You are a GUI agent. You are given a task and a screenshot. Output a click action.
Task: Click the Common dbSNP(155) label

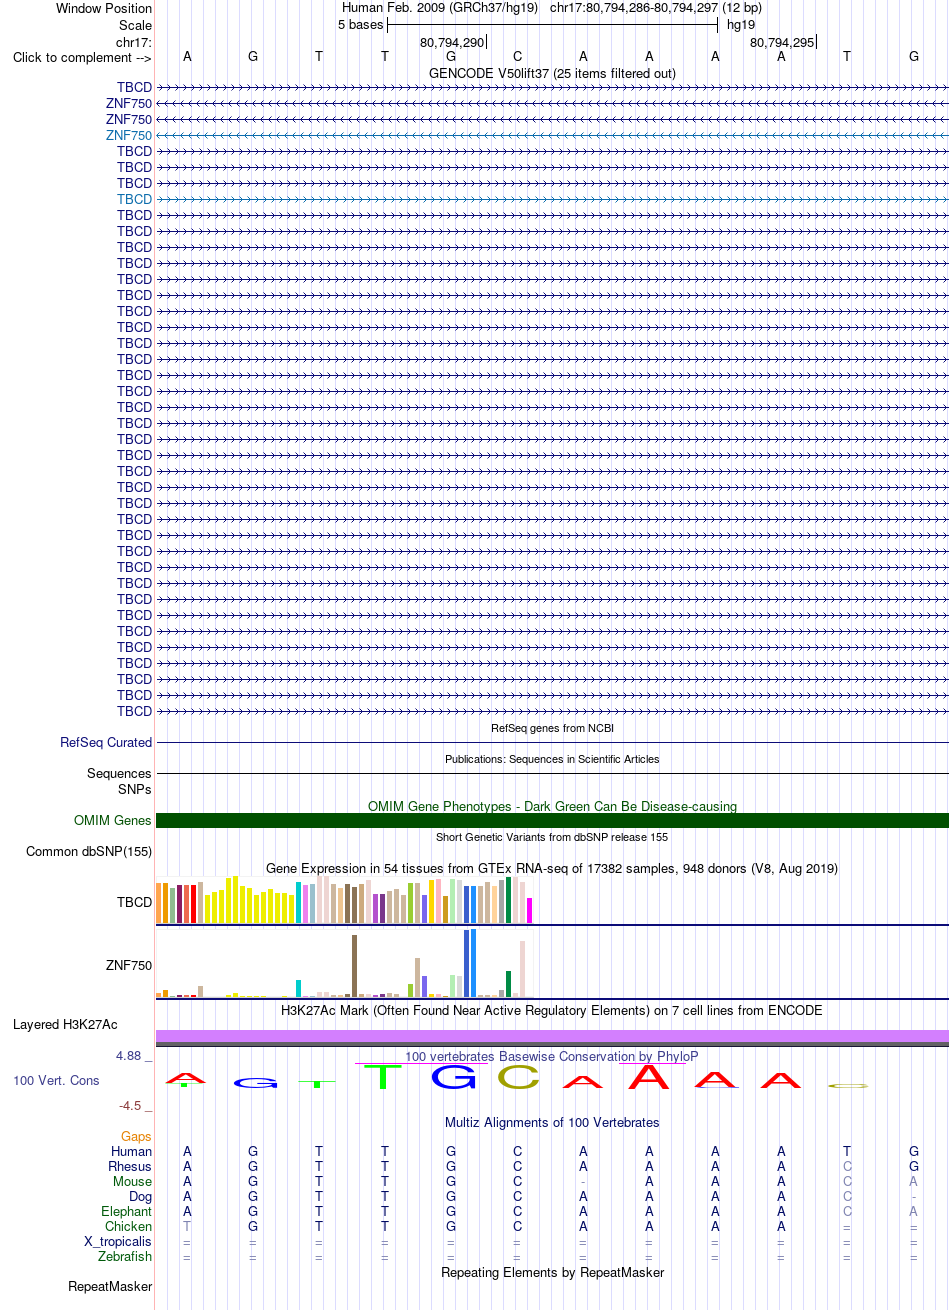pyautogui.click(x=89, y=852)
